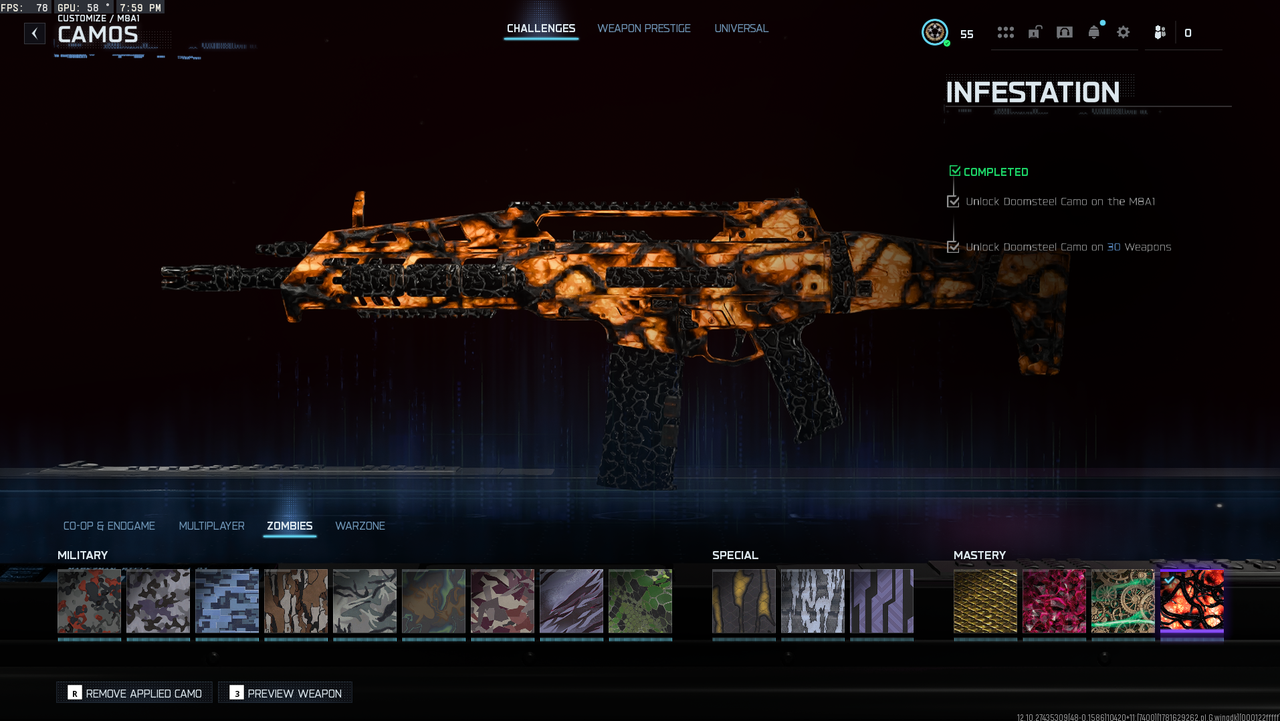Screen dimensions: 1280x721
Task: Click the Unlock Doomsteel on M8A1 checkbox
Action: (x=953, y=202)
